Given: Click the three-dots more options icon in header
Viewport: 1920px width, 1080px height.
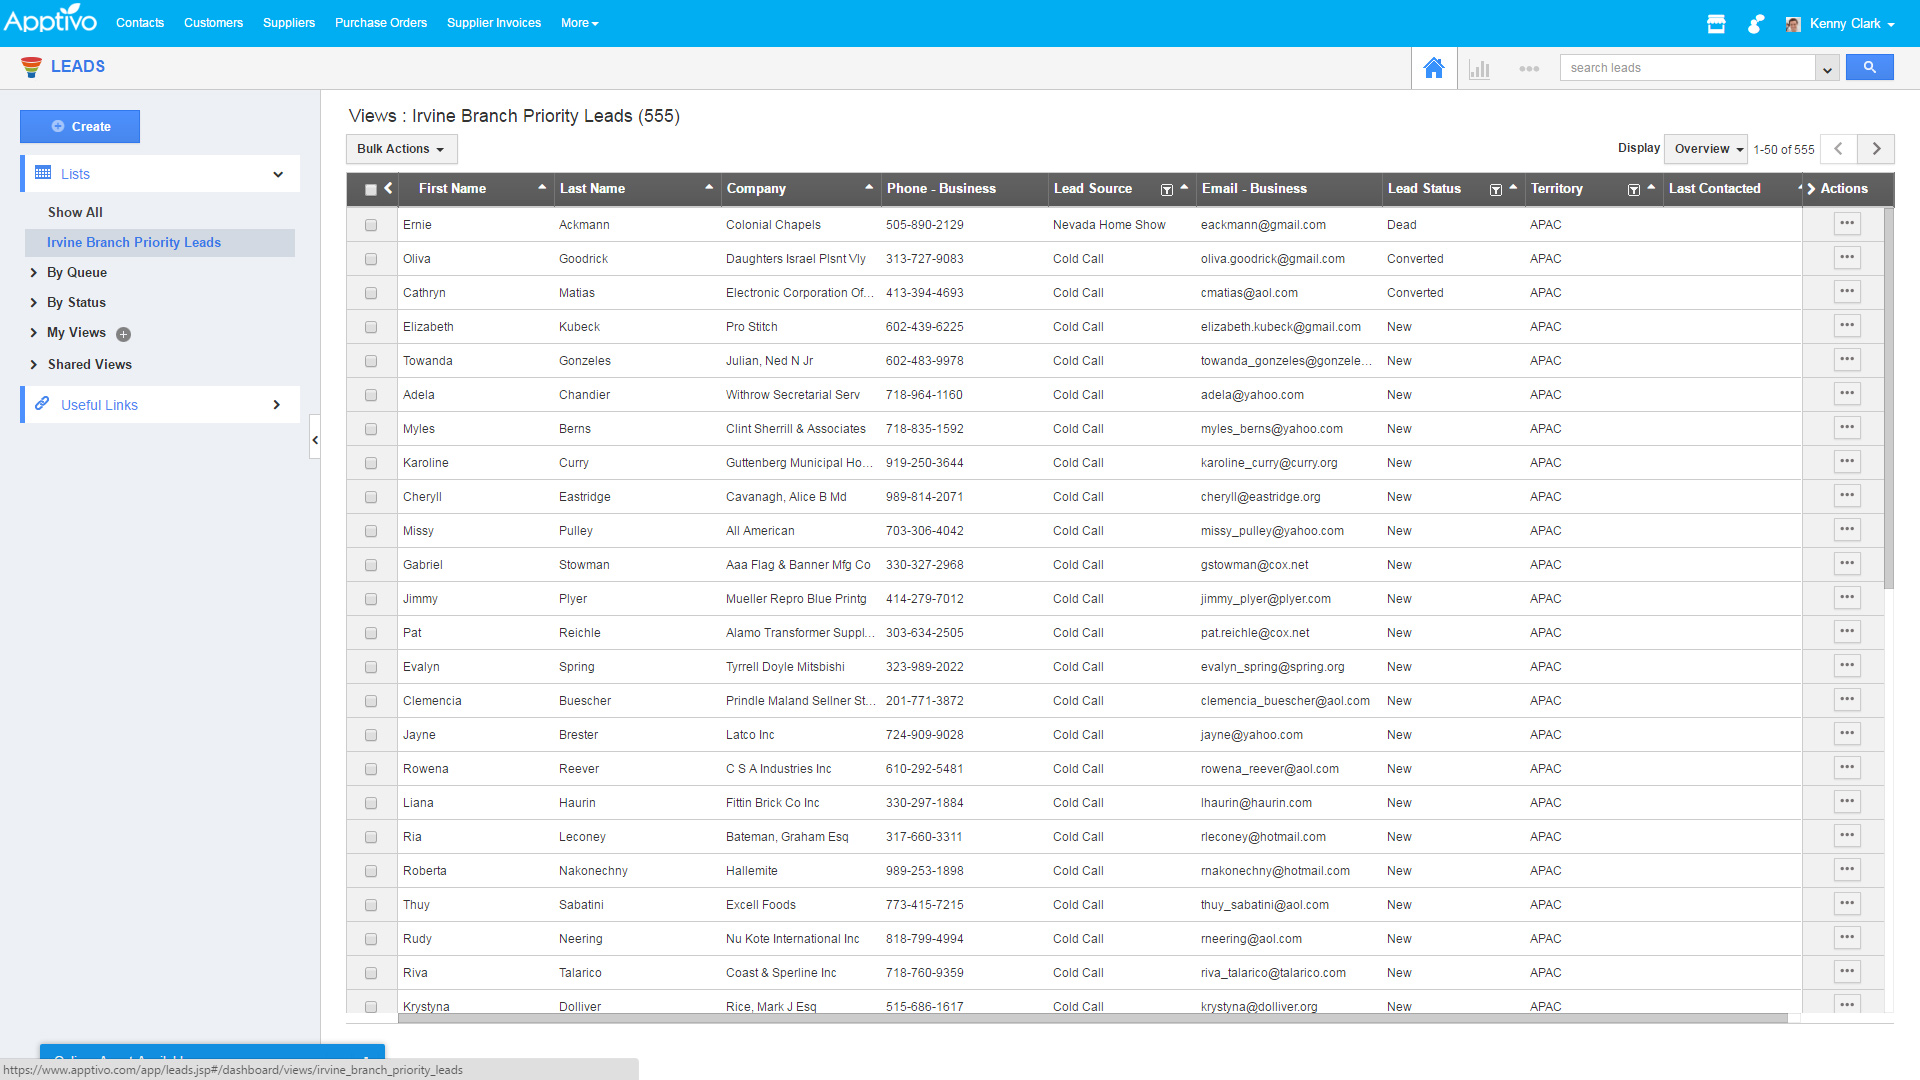Looking at the screenshot, I should [x=1528, y=68].
